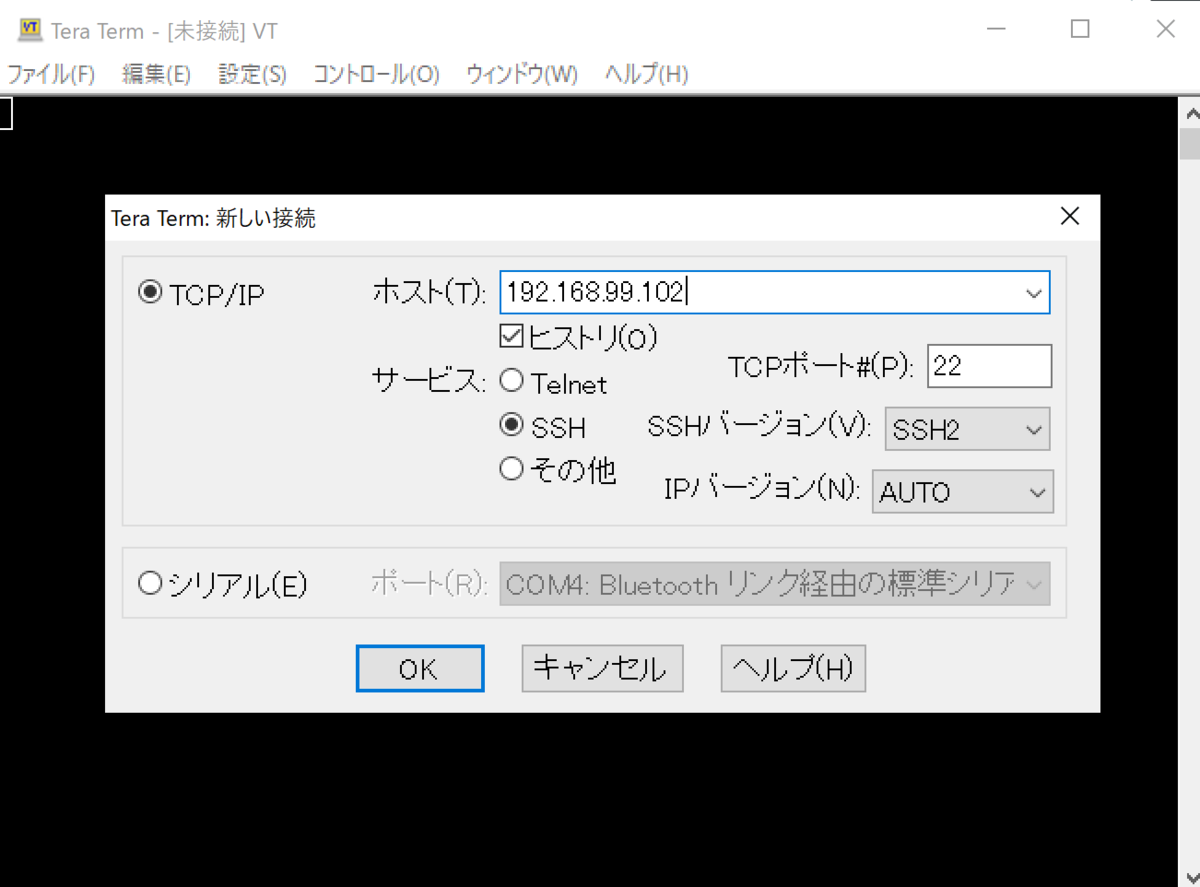The image size is (1200, 887).
Task: Click the Tera Term: 新しい接続 dialog title
Action: point(214,218)
